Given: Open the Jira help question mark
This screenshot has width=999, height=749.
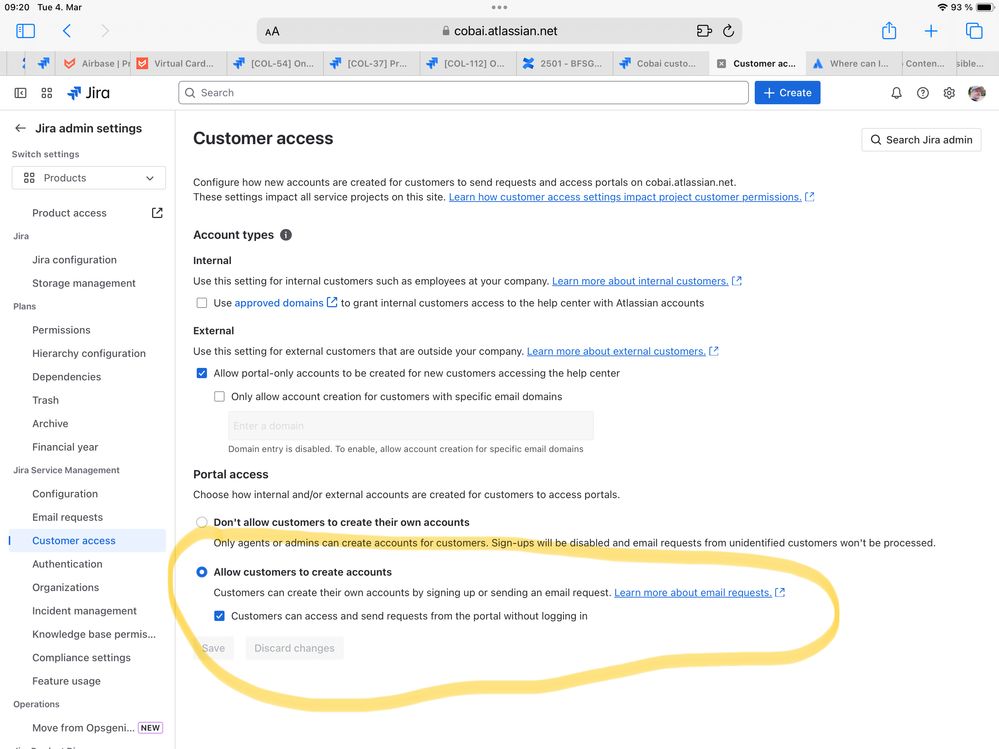Looking at the screenshot, I should [x=923, y=93].
